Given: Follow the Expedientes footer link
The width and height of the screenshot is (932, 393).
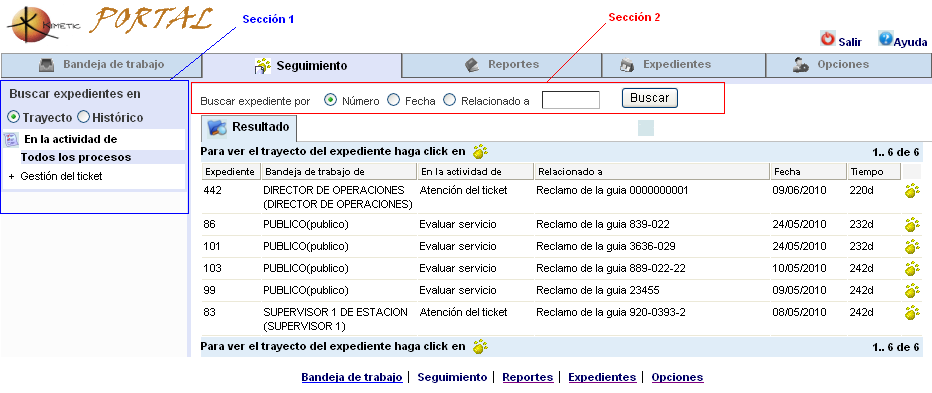Looking at the screenshot, I should pyautogui.click(x=602, y=377).
